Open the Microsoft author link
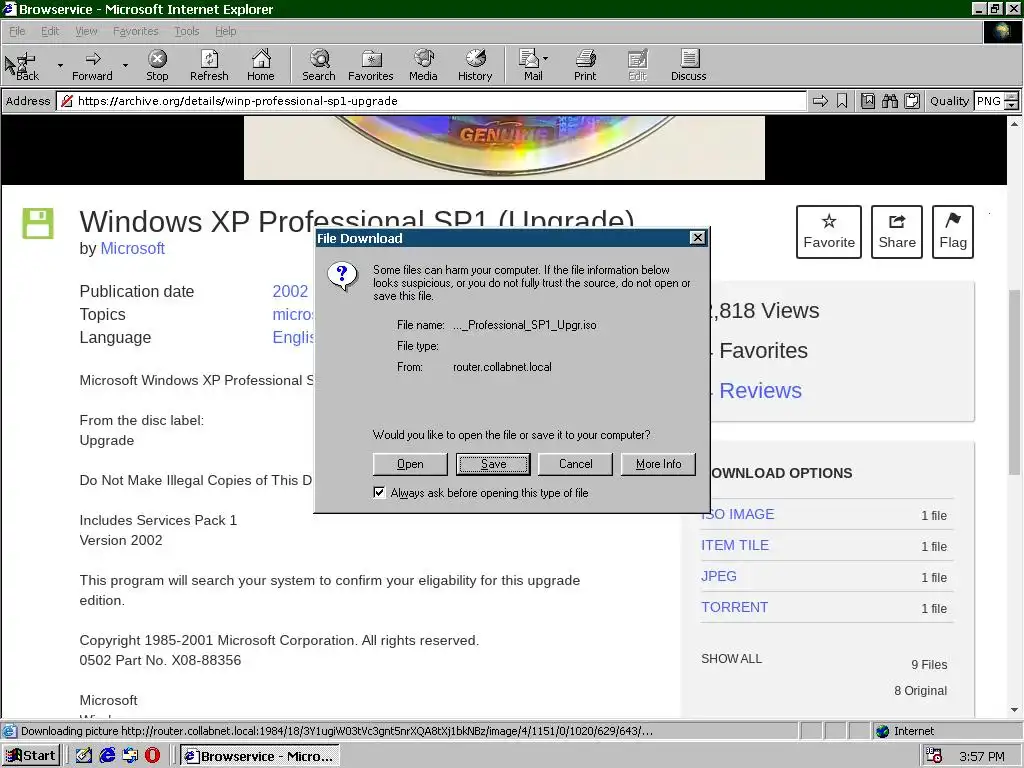1024x768 pixels. 133,248
